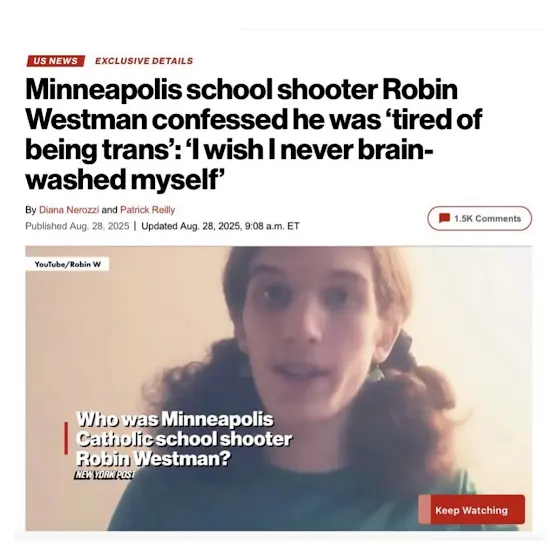560x560 pixels.
Task: Click the red vertical accent bar beside video title
Action: (66, 438)
